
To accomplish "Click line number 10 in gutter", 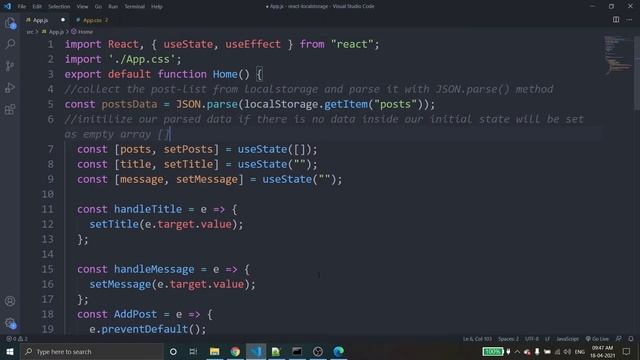I will (x=48, y=194).
